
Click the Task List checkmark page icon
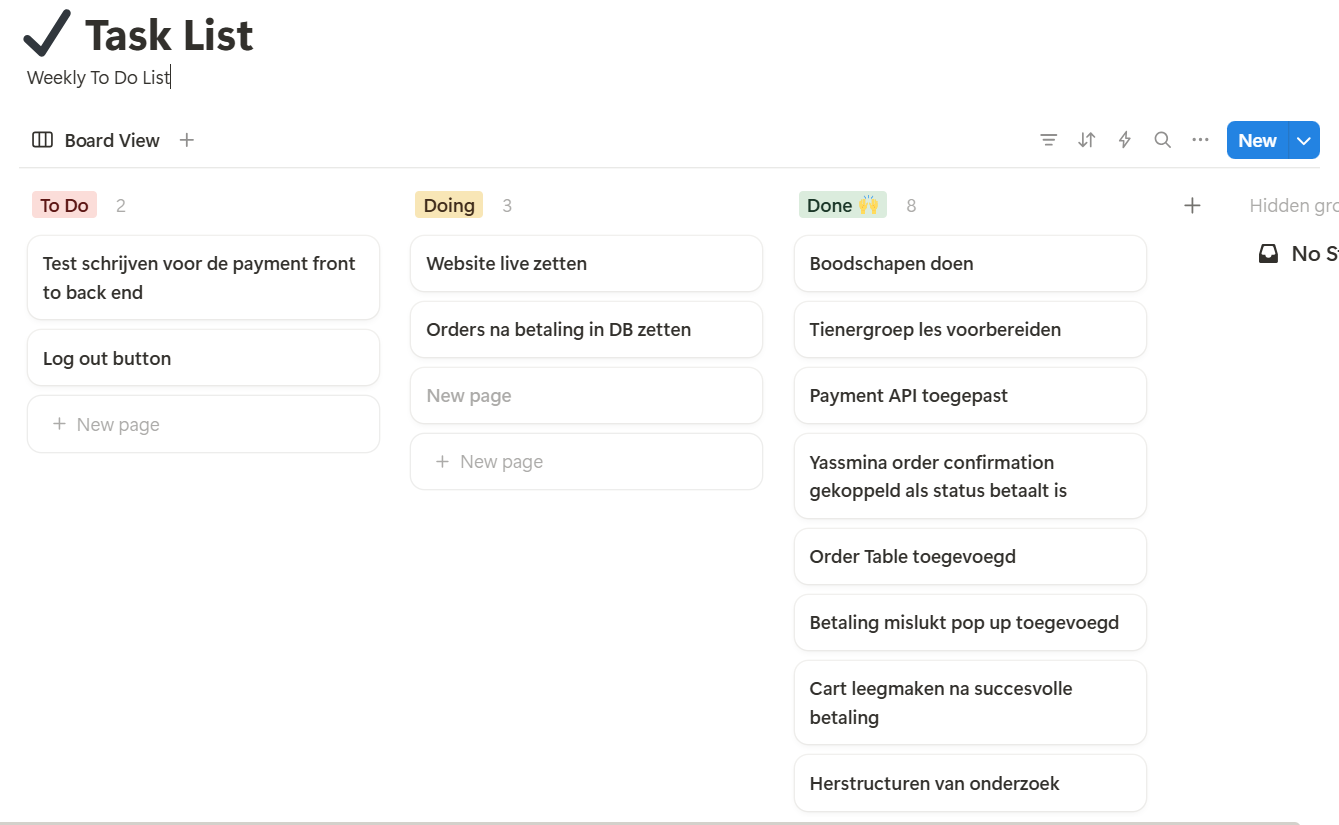click(47, 34)
